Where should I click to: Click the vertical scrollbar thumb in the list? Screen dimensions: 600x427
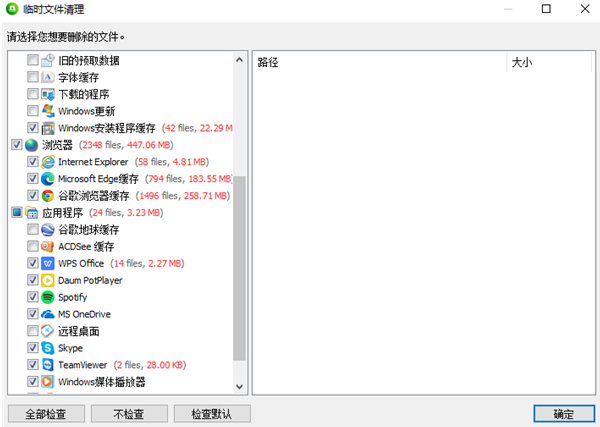240,268
